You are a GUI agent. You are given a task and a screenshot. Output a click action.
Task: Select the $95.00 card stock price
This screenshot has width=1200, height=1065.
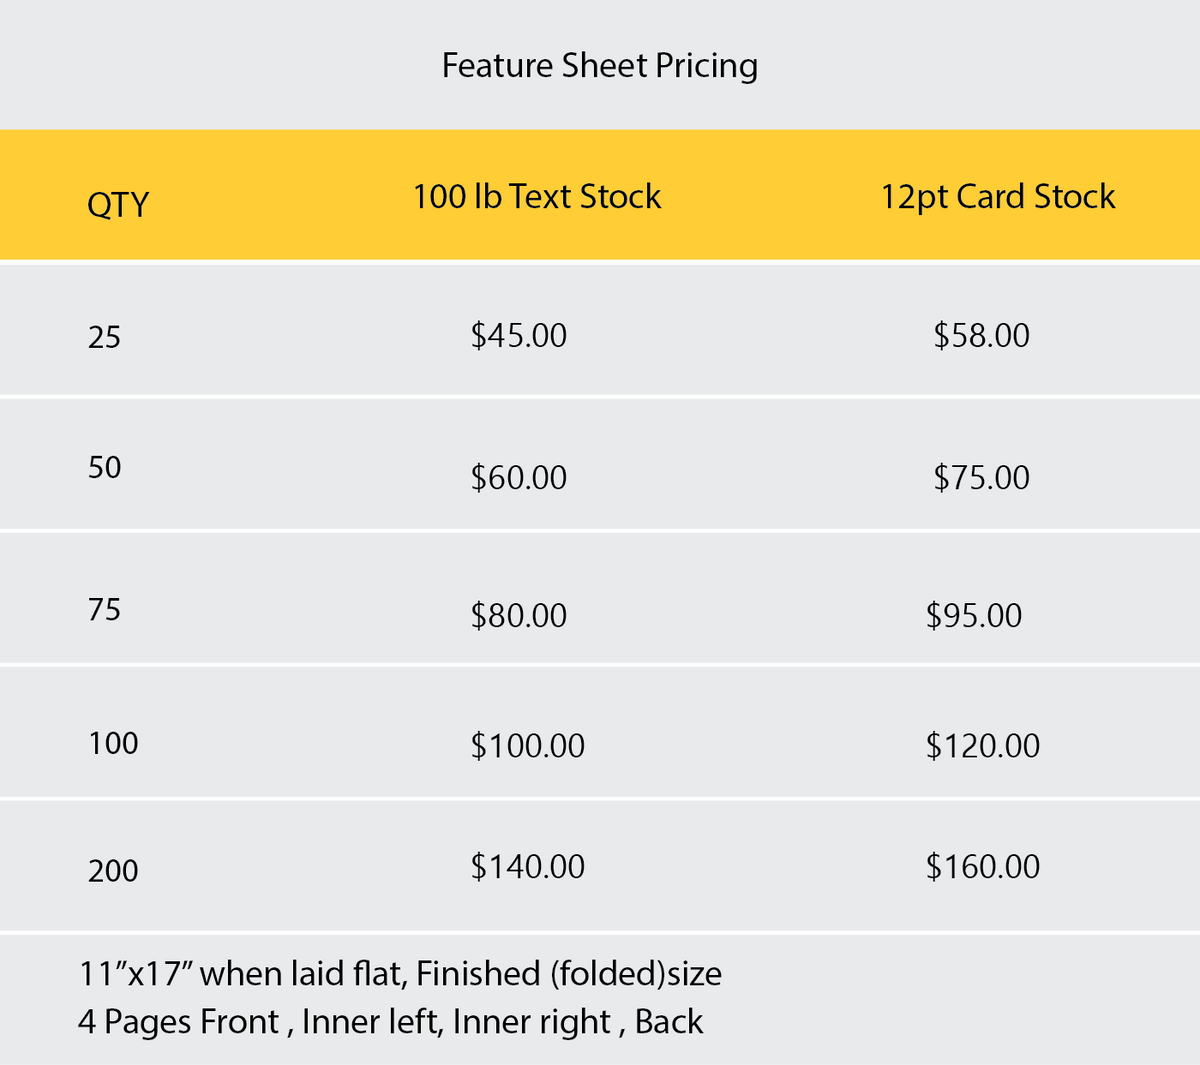(974, 615)
